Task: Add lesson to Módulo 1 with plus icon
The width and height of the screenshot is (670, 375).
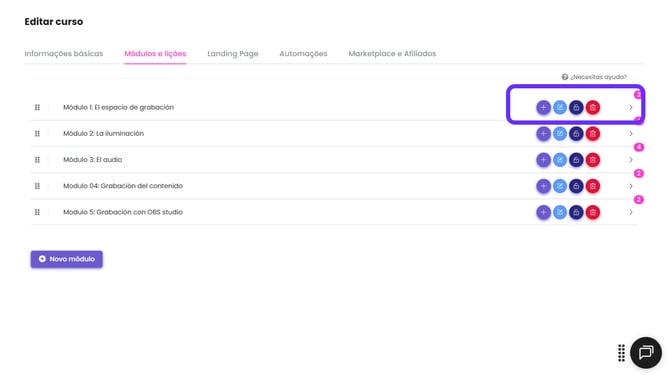Action: coord(543,107)
